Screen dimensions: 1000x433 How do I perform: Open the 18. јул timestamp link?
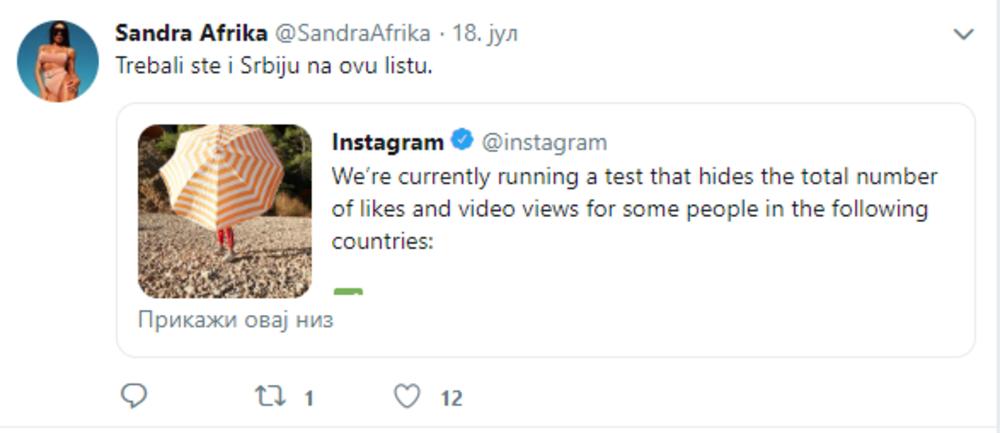[486, 32]
